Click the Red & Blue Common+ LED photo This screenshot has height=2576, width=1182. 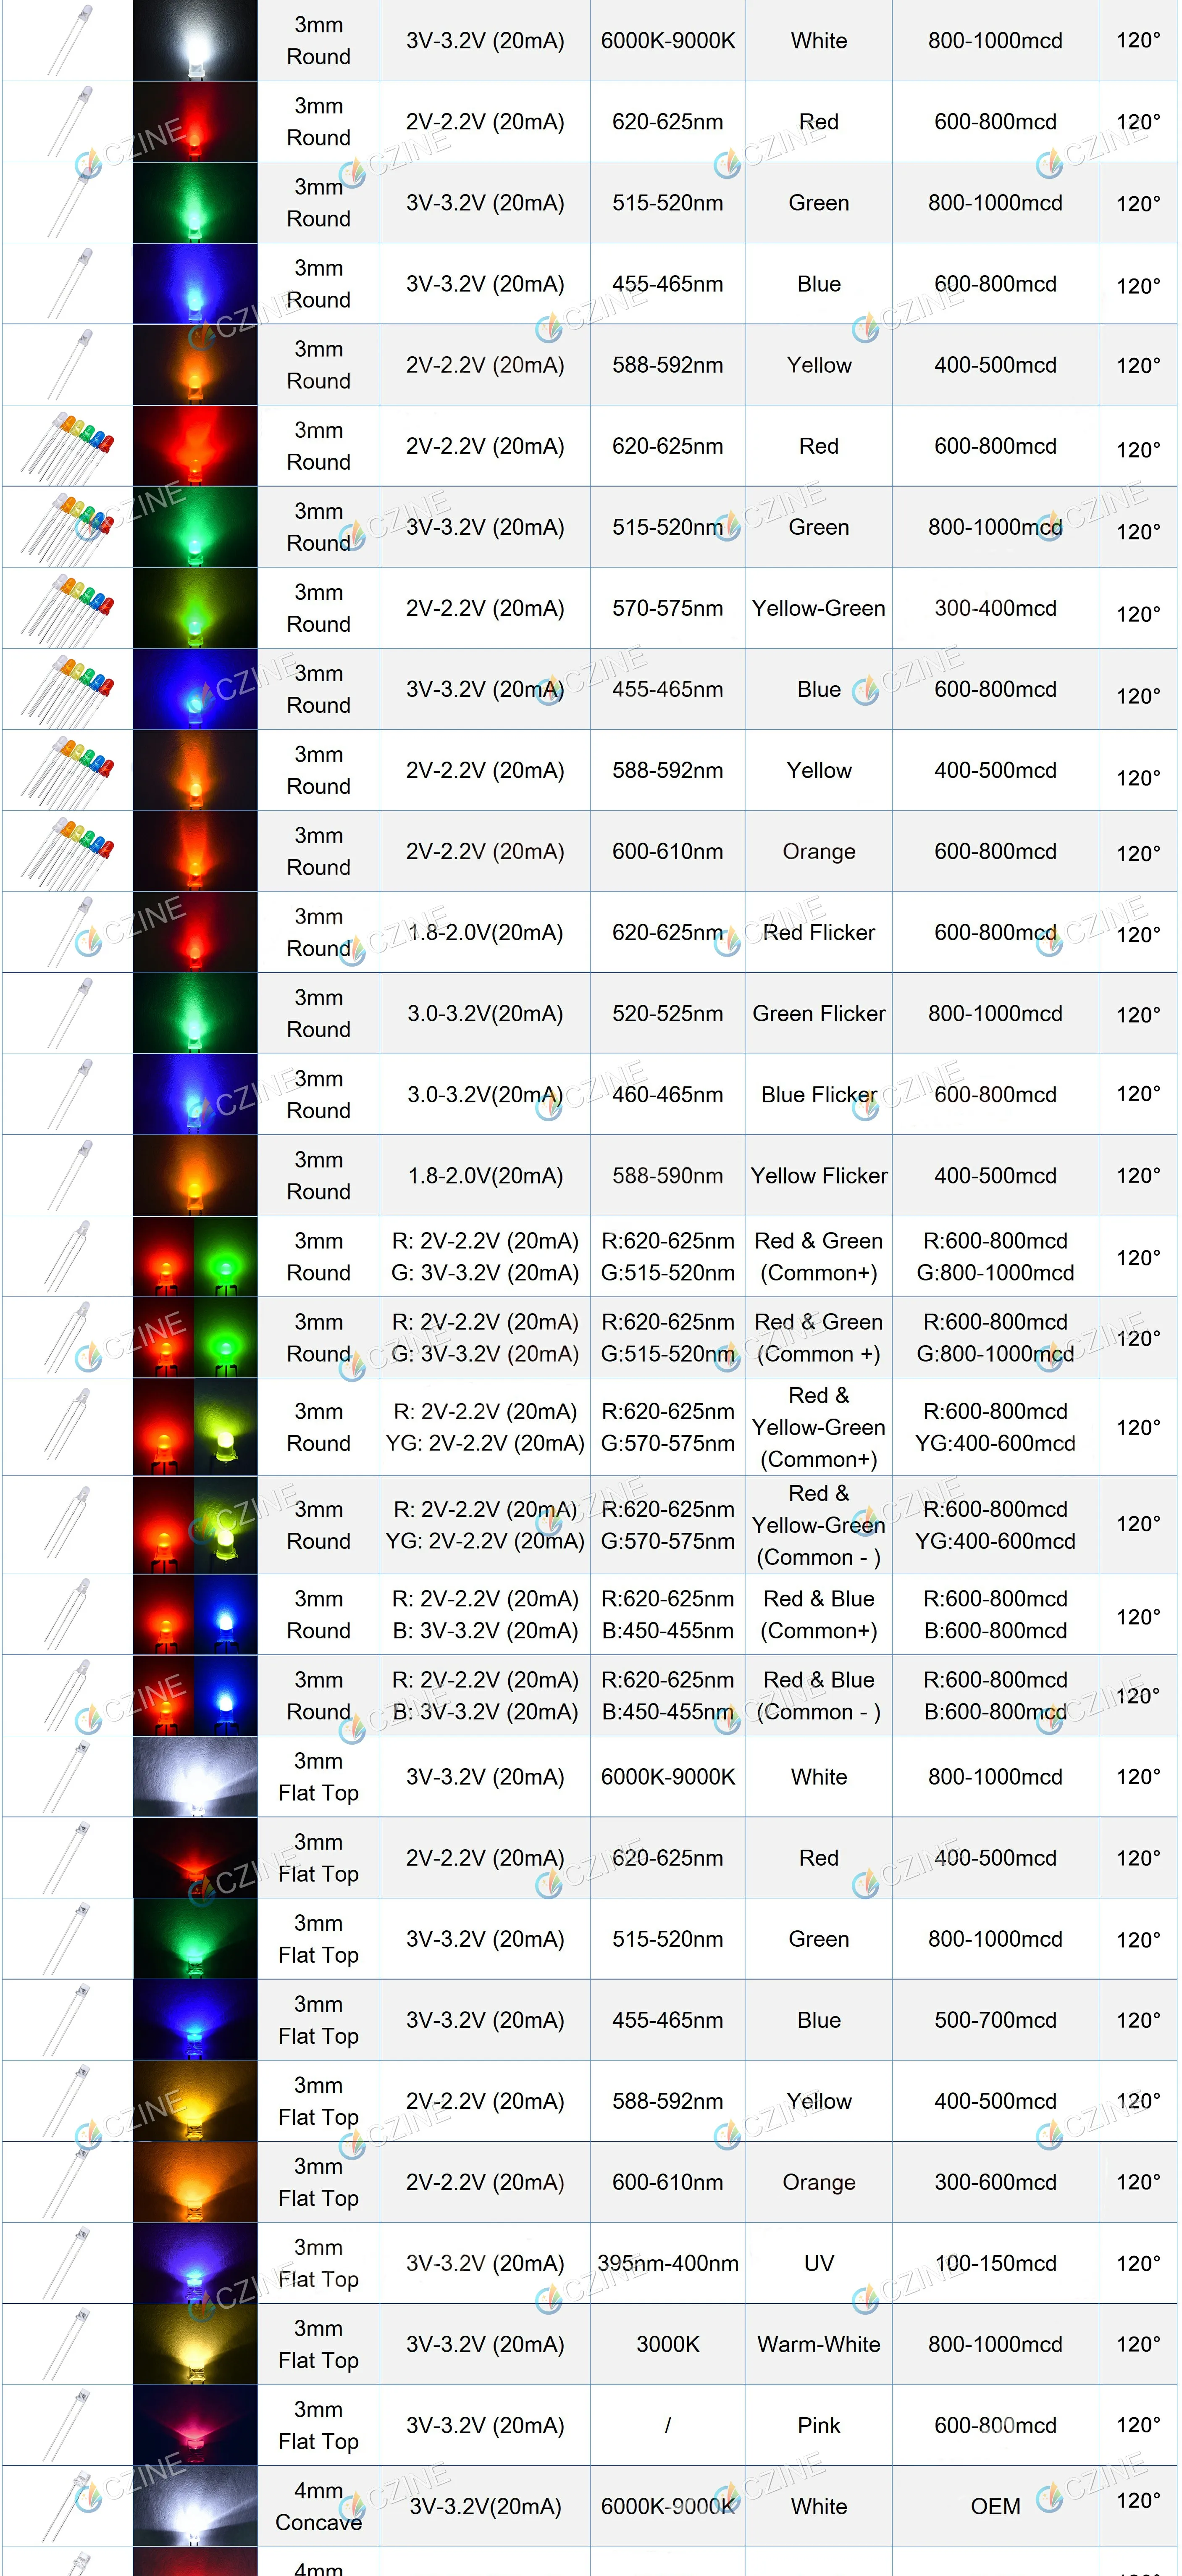tap(195, 1614)
